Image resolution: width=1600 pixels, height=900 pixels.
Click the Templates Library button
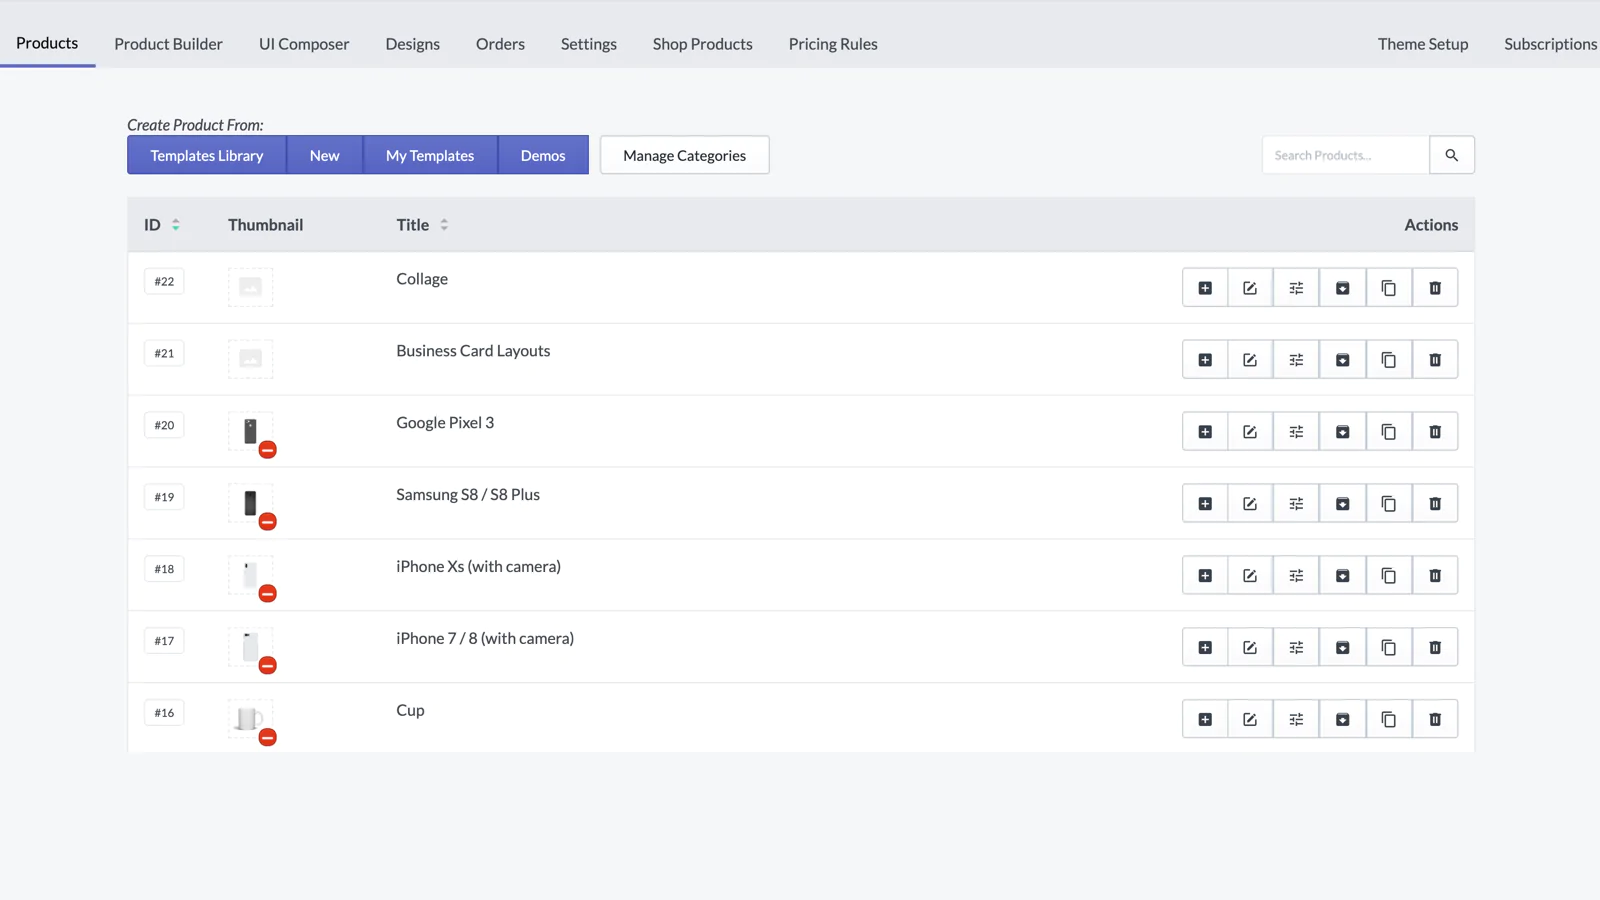[206, 155]
